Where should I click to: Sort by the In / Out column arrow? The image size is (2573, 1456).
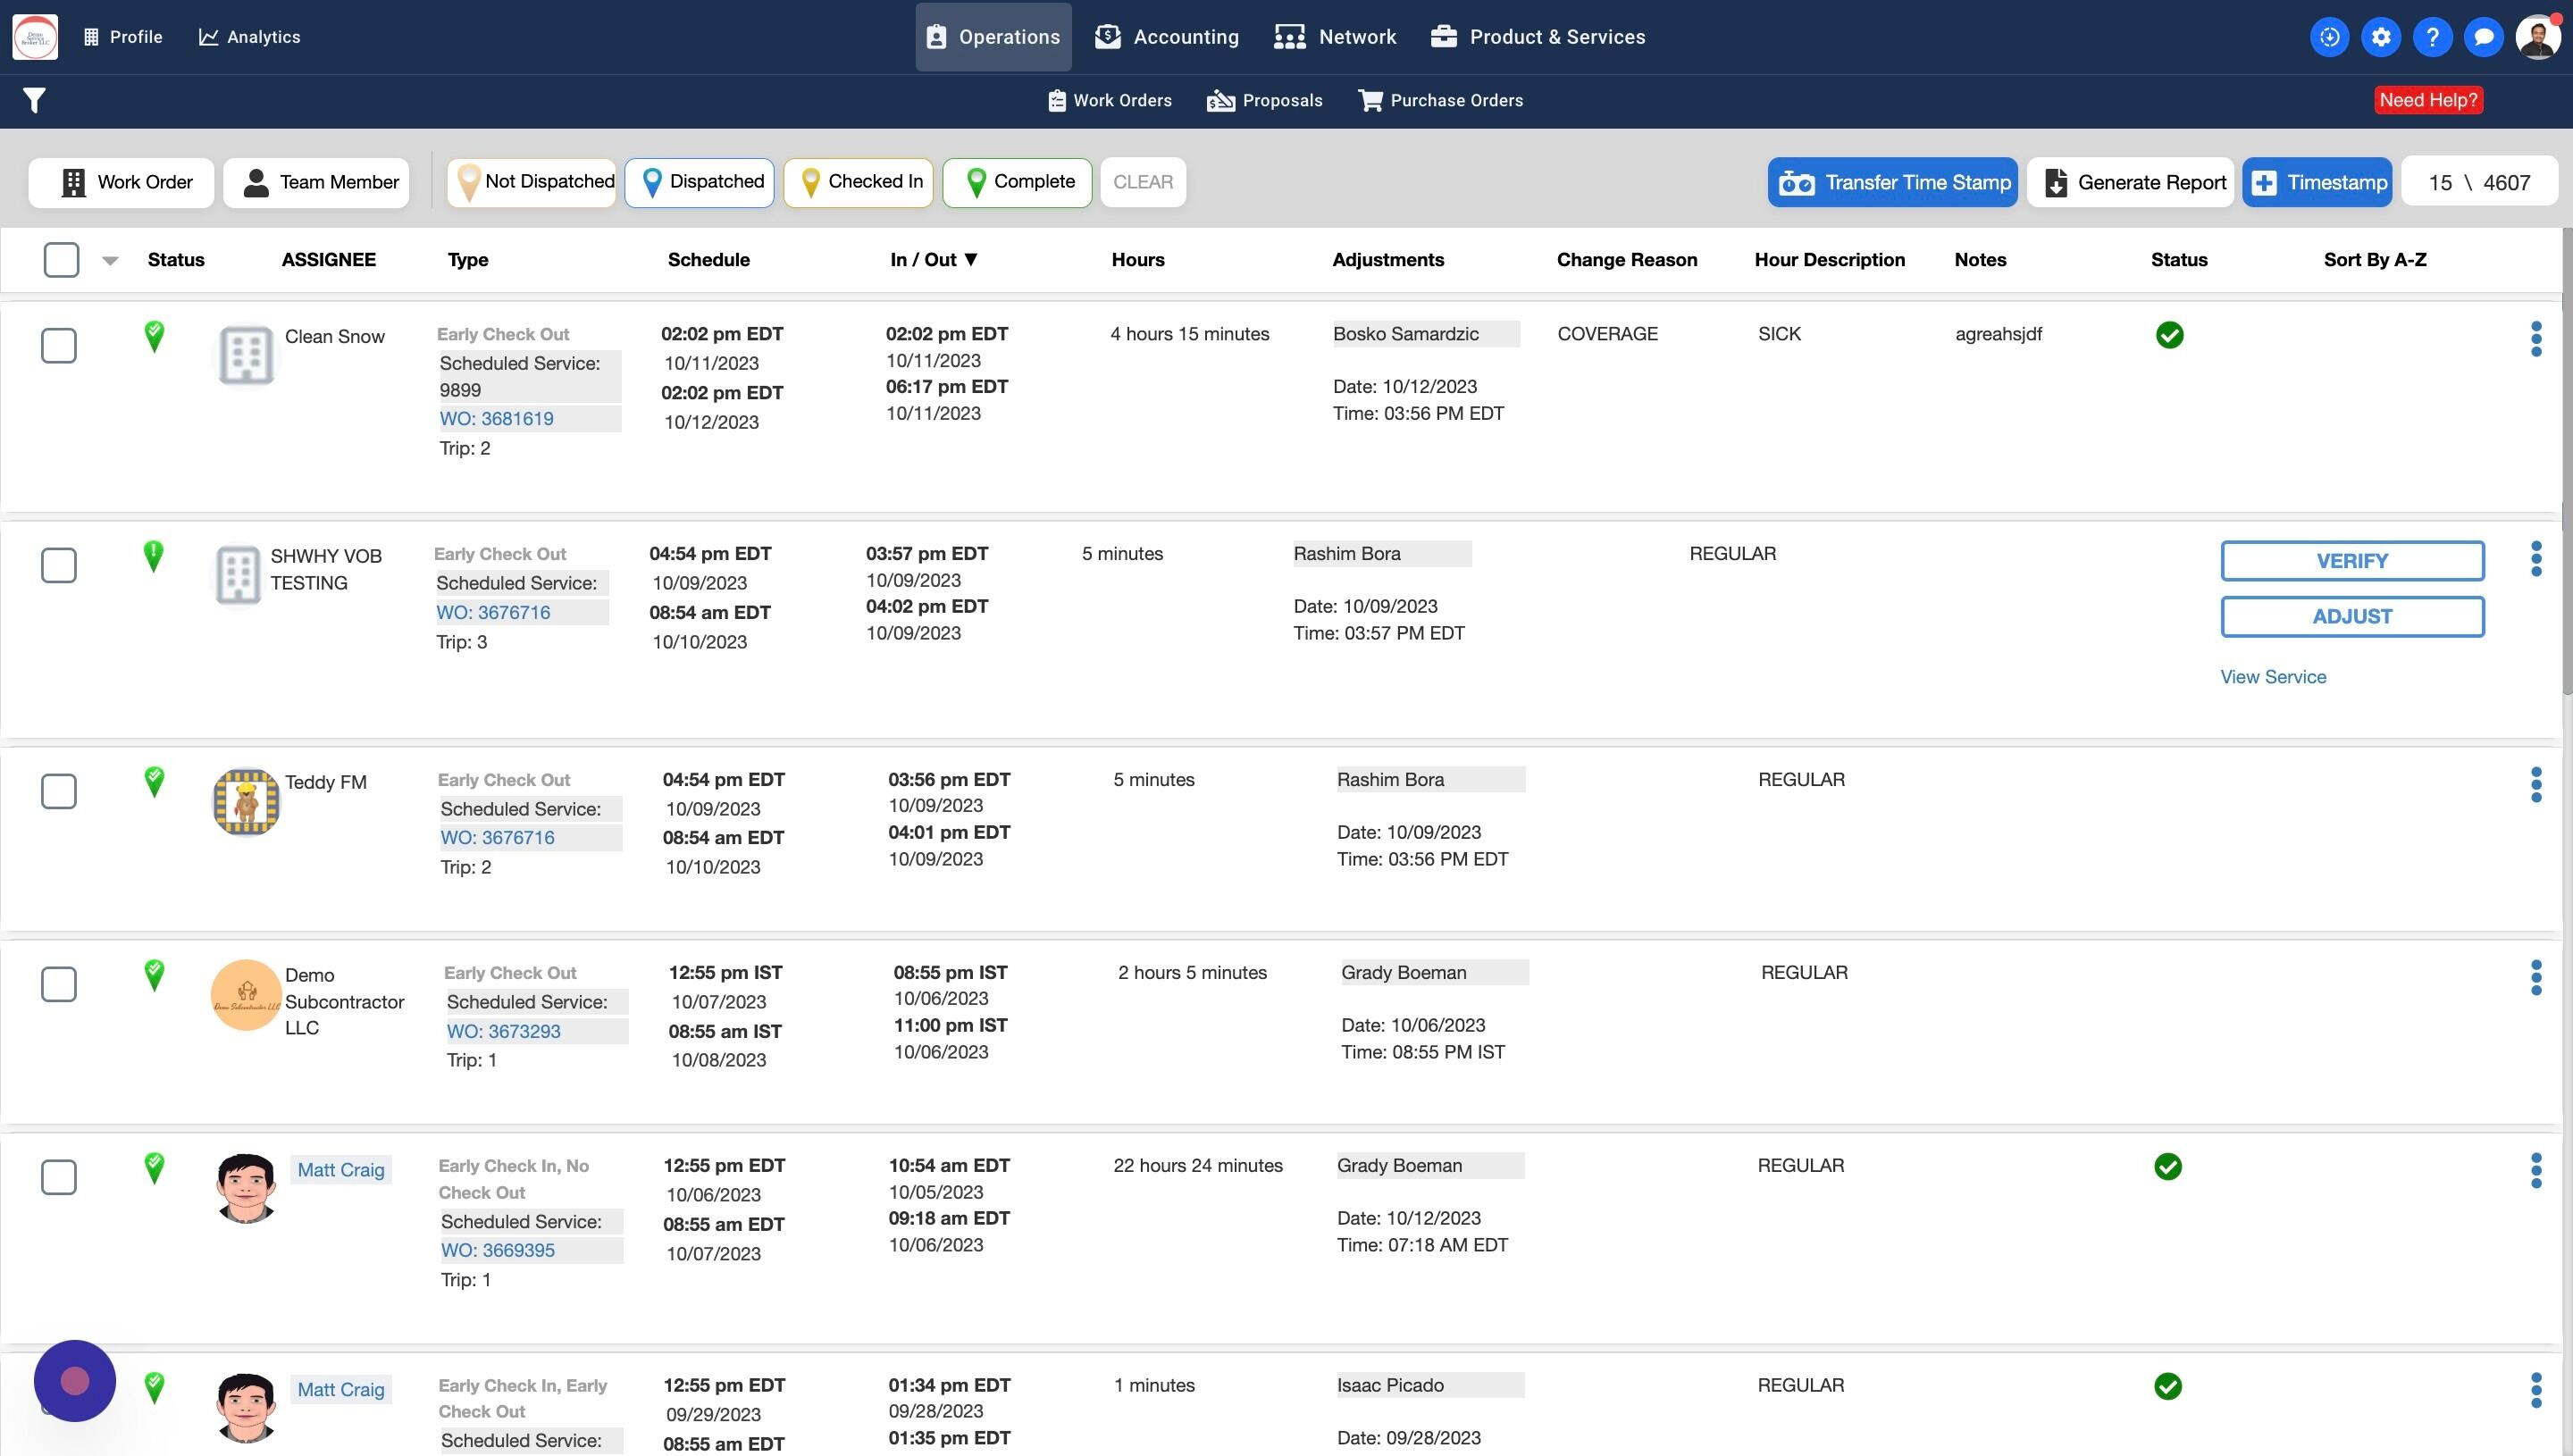tap(970, 260)
